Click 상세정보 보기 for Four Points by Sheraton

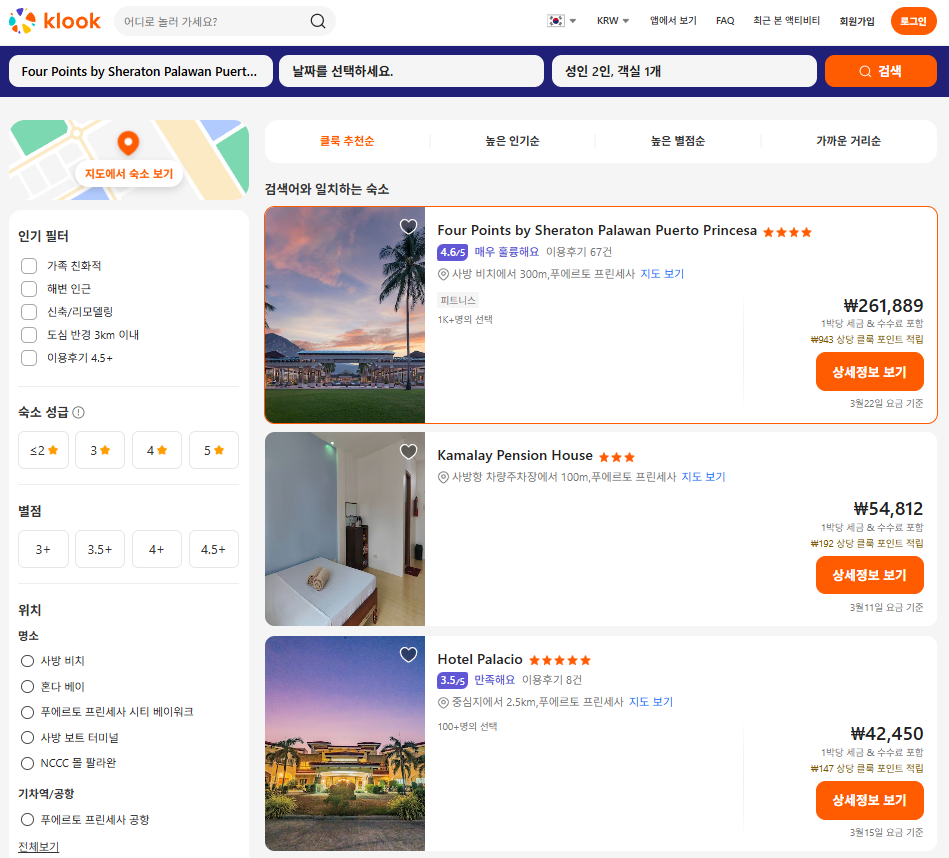coord(870,372)
